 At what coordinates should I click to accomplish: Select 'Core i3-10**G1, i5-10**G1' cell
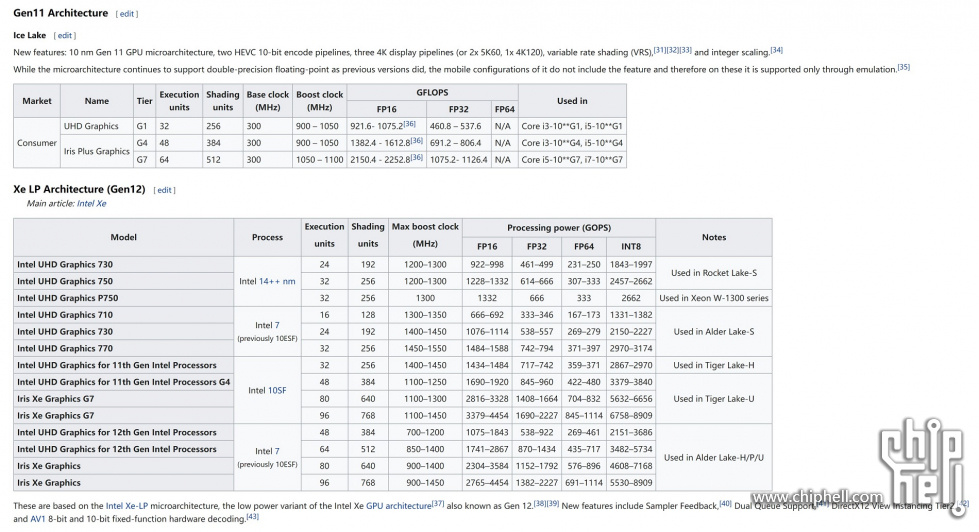click(572, 126)
